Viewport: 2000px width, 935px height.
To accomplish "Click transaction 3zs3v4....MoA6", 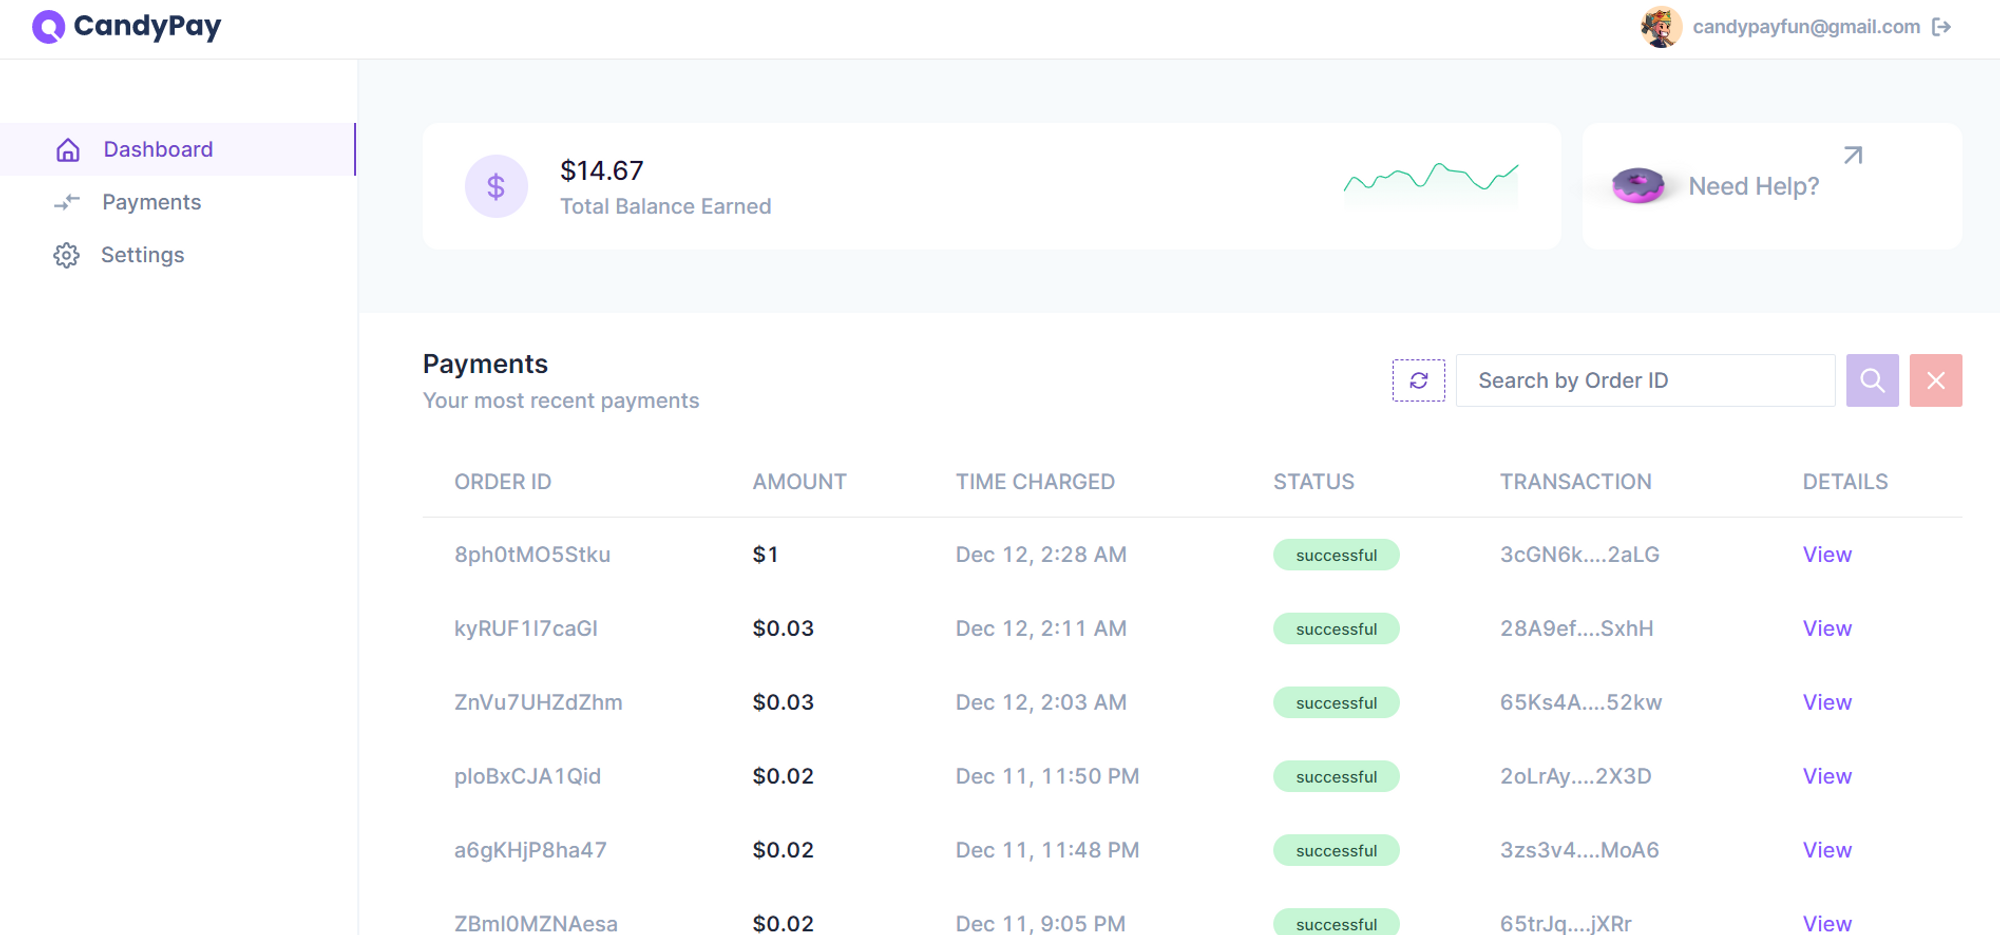I will (x=1579, y=850).
